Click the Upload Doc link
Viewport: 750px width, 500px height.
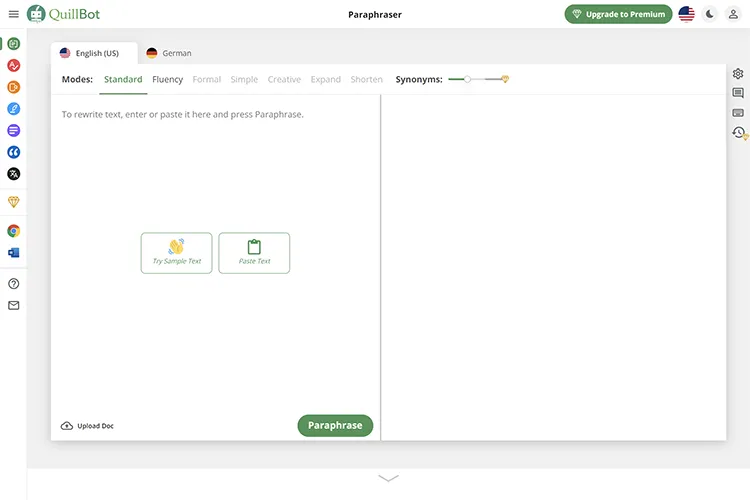tap(87, 426)
